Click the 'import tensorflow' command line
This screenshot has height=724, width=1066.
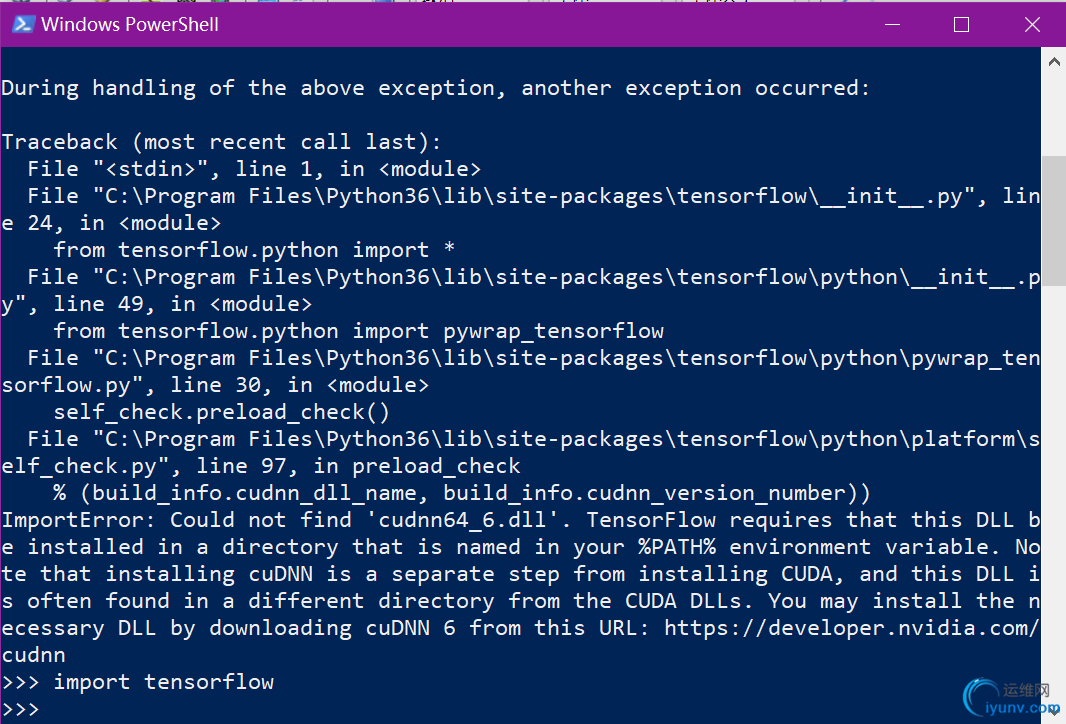(x=138, y=682)
